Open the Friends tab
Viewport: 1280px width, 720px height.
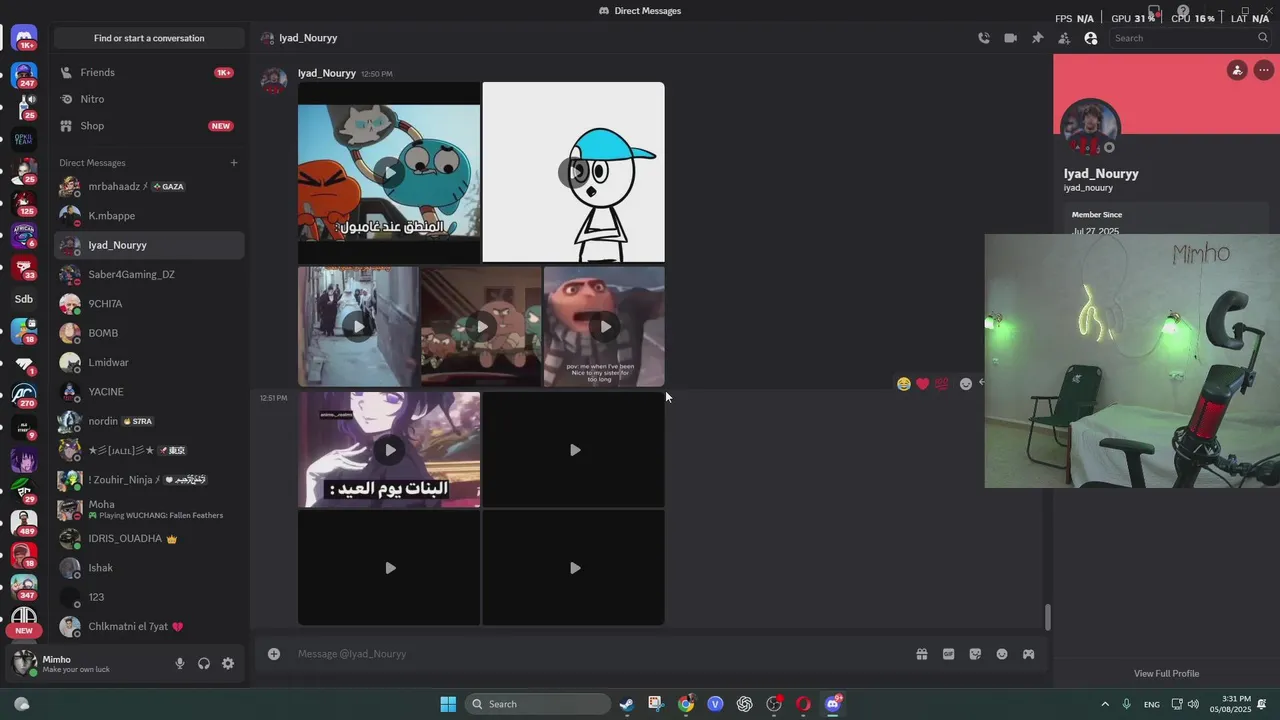(x=149, y=72)
